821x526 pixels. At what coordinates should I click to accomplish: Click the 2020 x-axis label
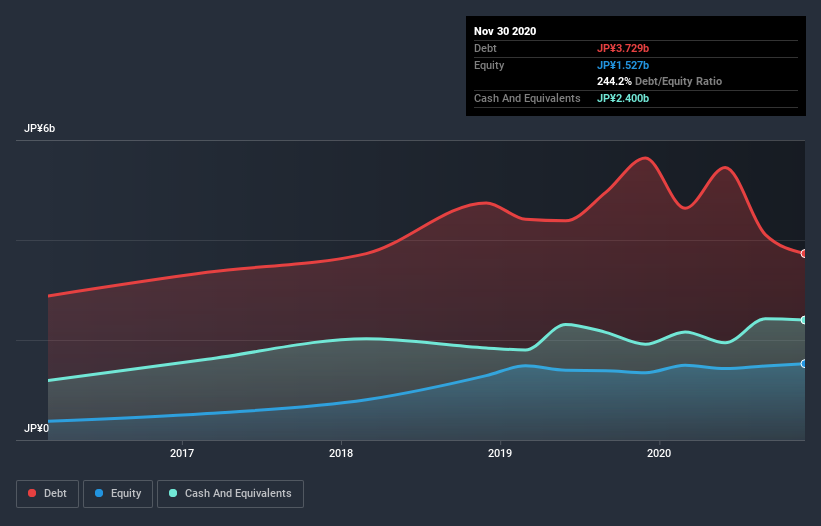coord(659,453)
